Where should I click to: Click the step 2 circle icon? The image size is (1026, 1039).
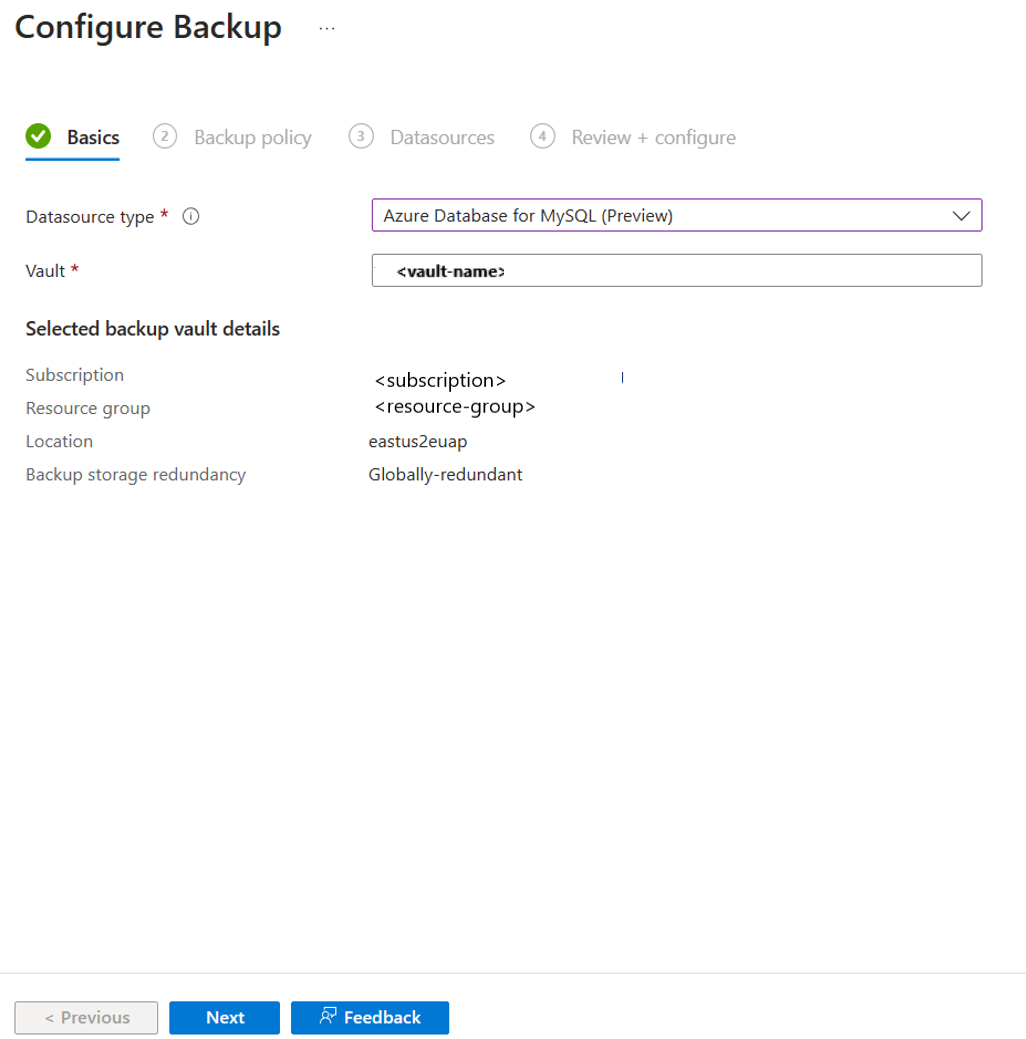pyautogui.click(x=164, y=136)
